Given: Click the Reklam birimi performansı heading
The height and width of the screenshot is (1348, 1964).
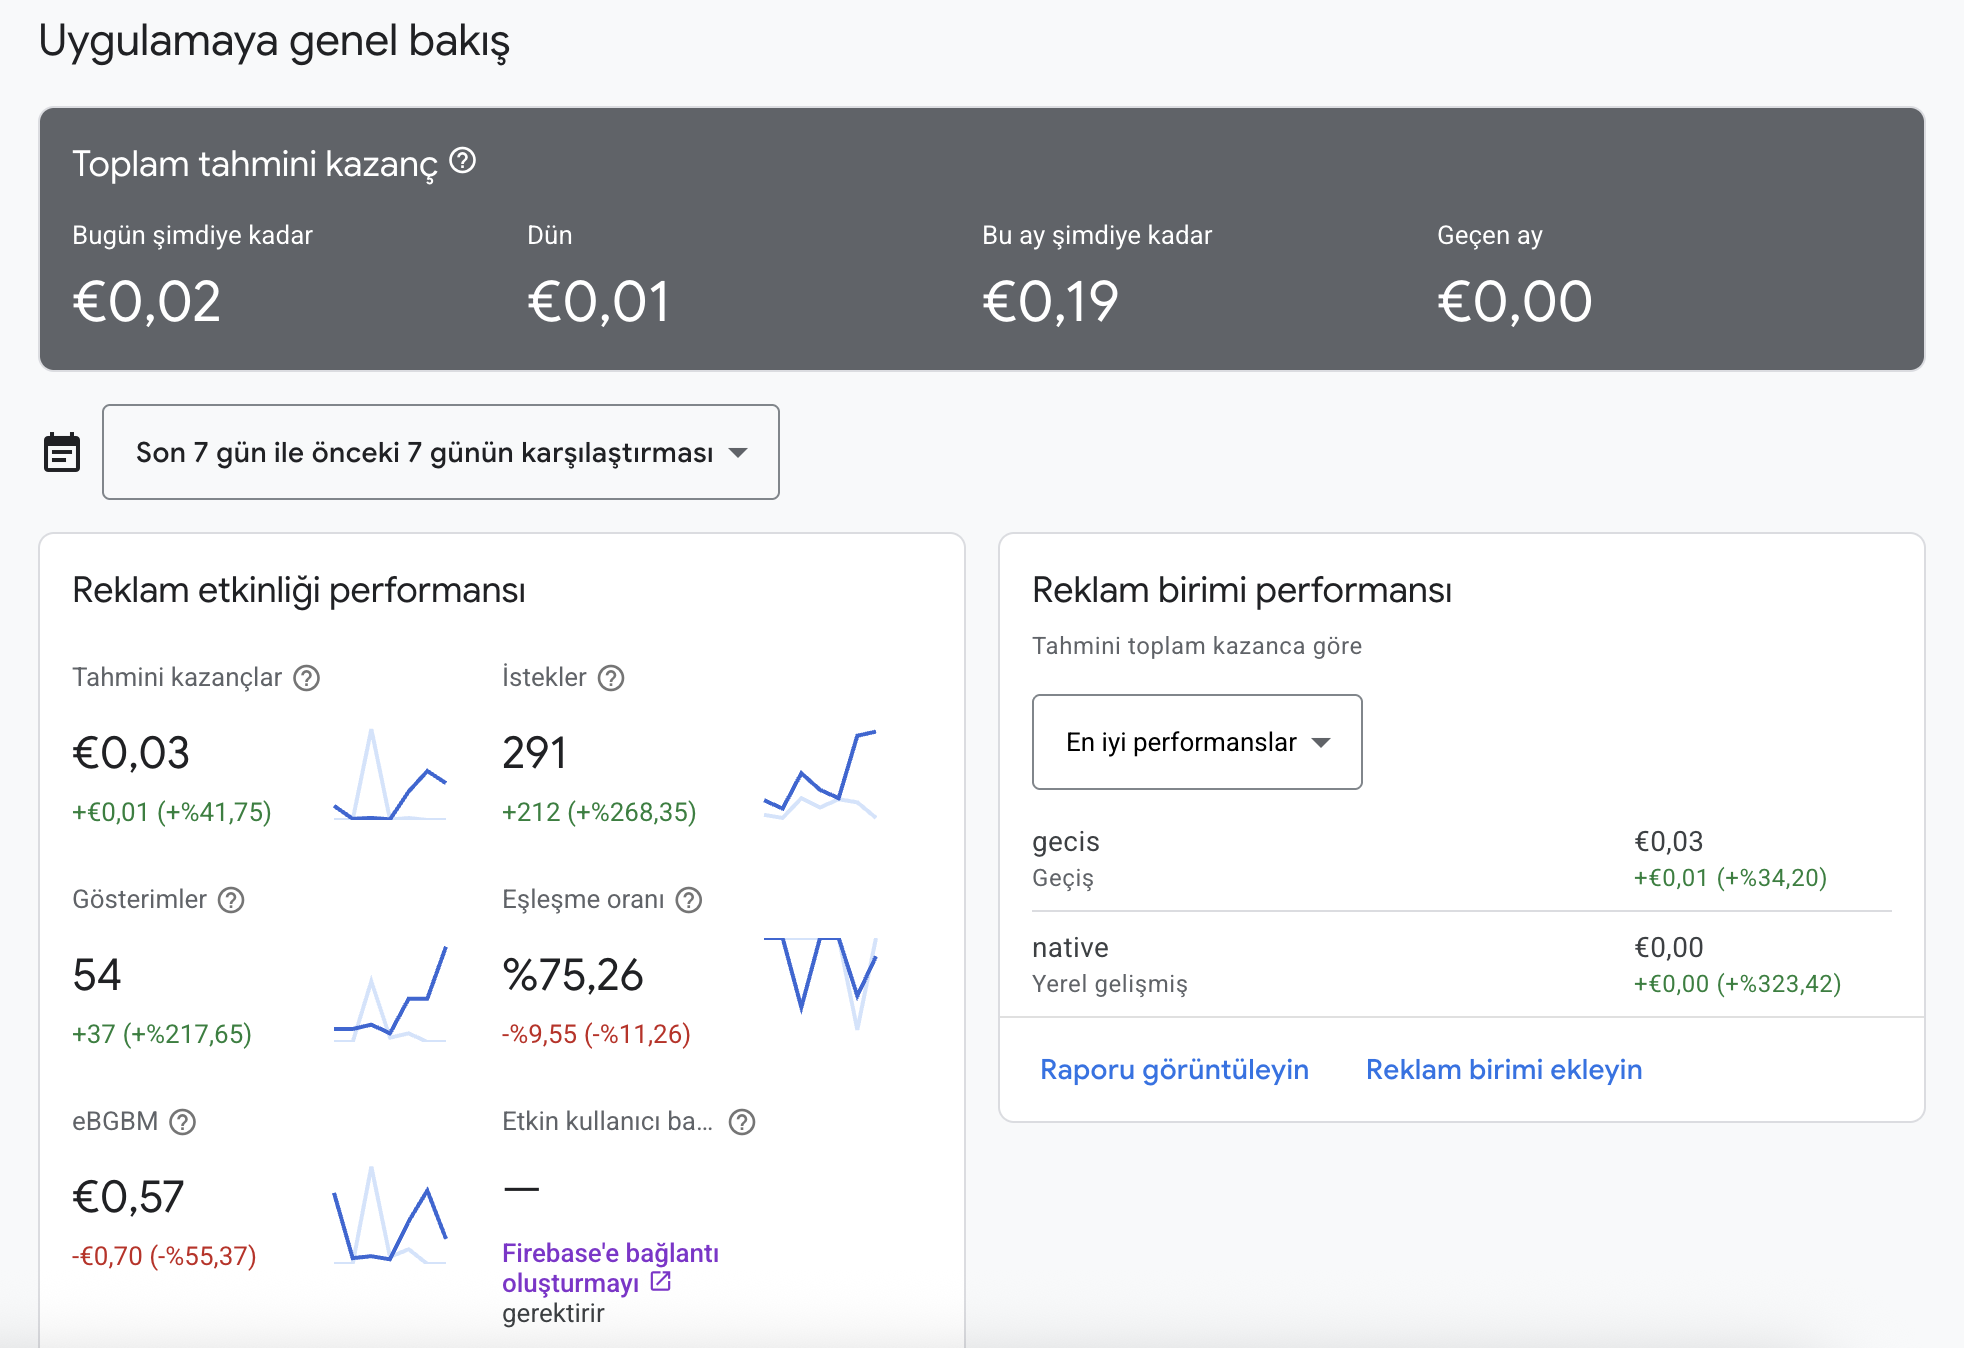Looking at the screenshot, I should [x=1242, y=590].
